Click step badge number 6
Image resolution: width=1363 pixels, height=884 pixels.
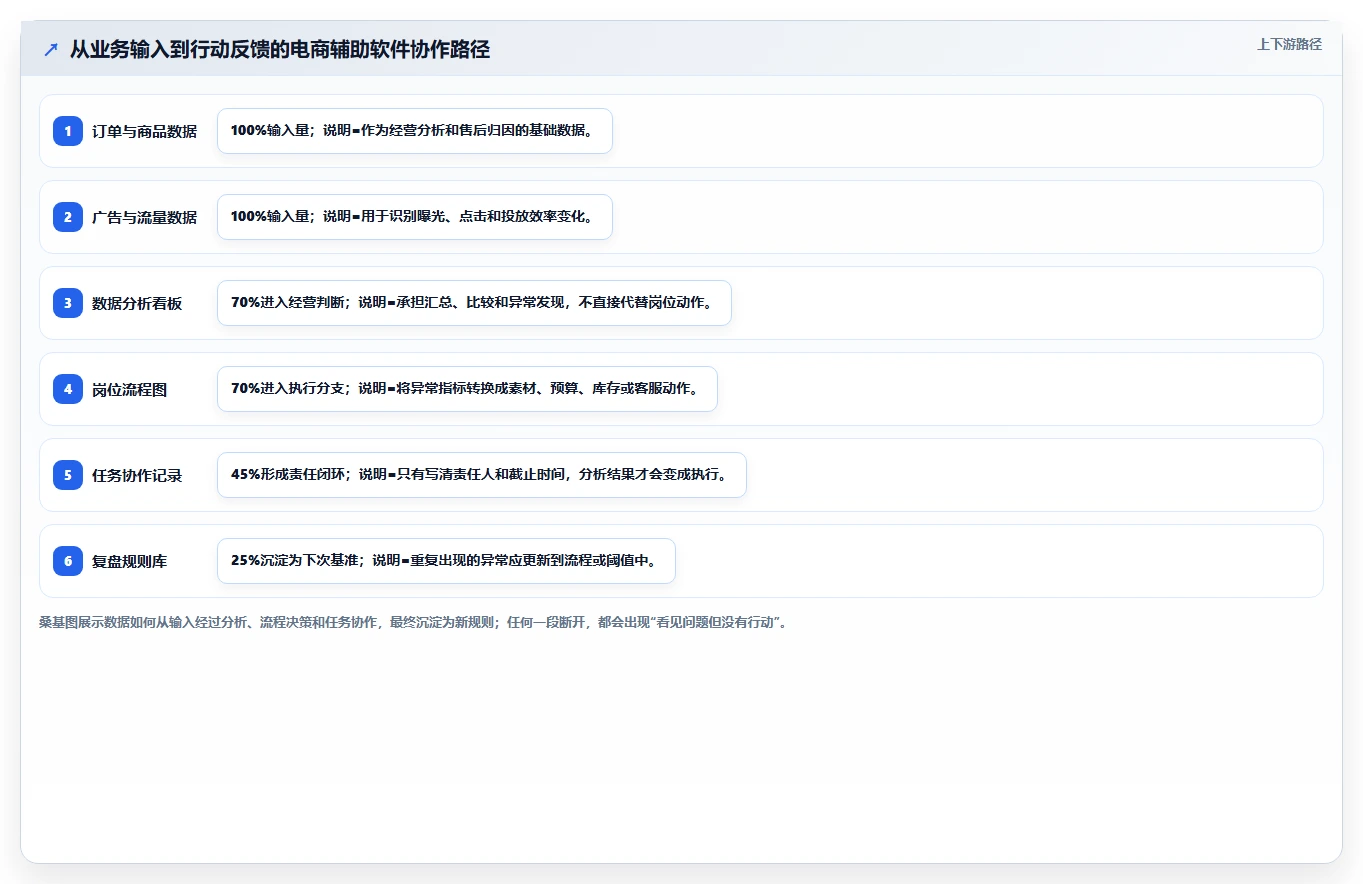(68, 561)
